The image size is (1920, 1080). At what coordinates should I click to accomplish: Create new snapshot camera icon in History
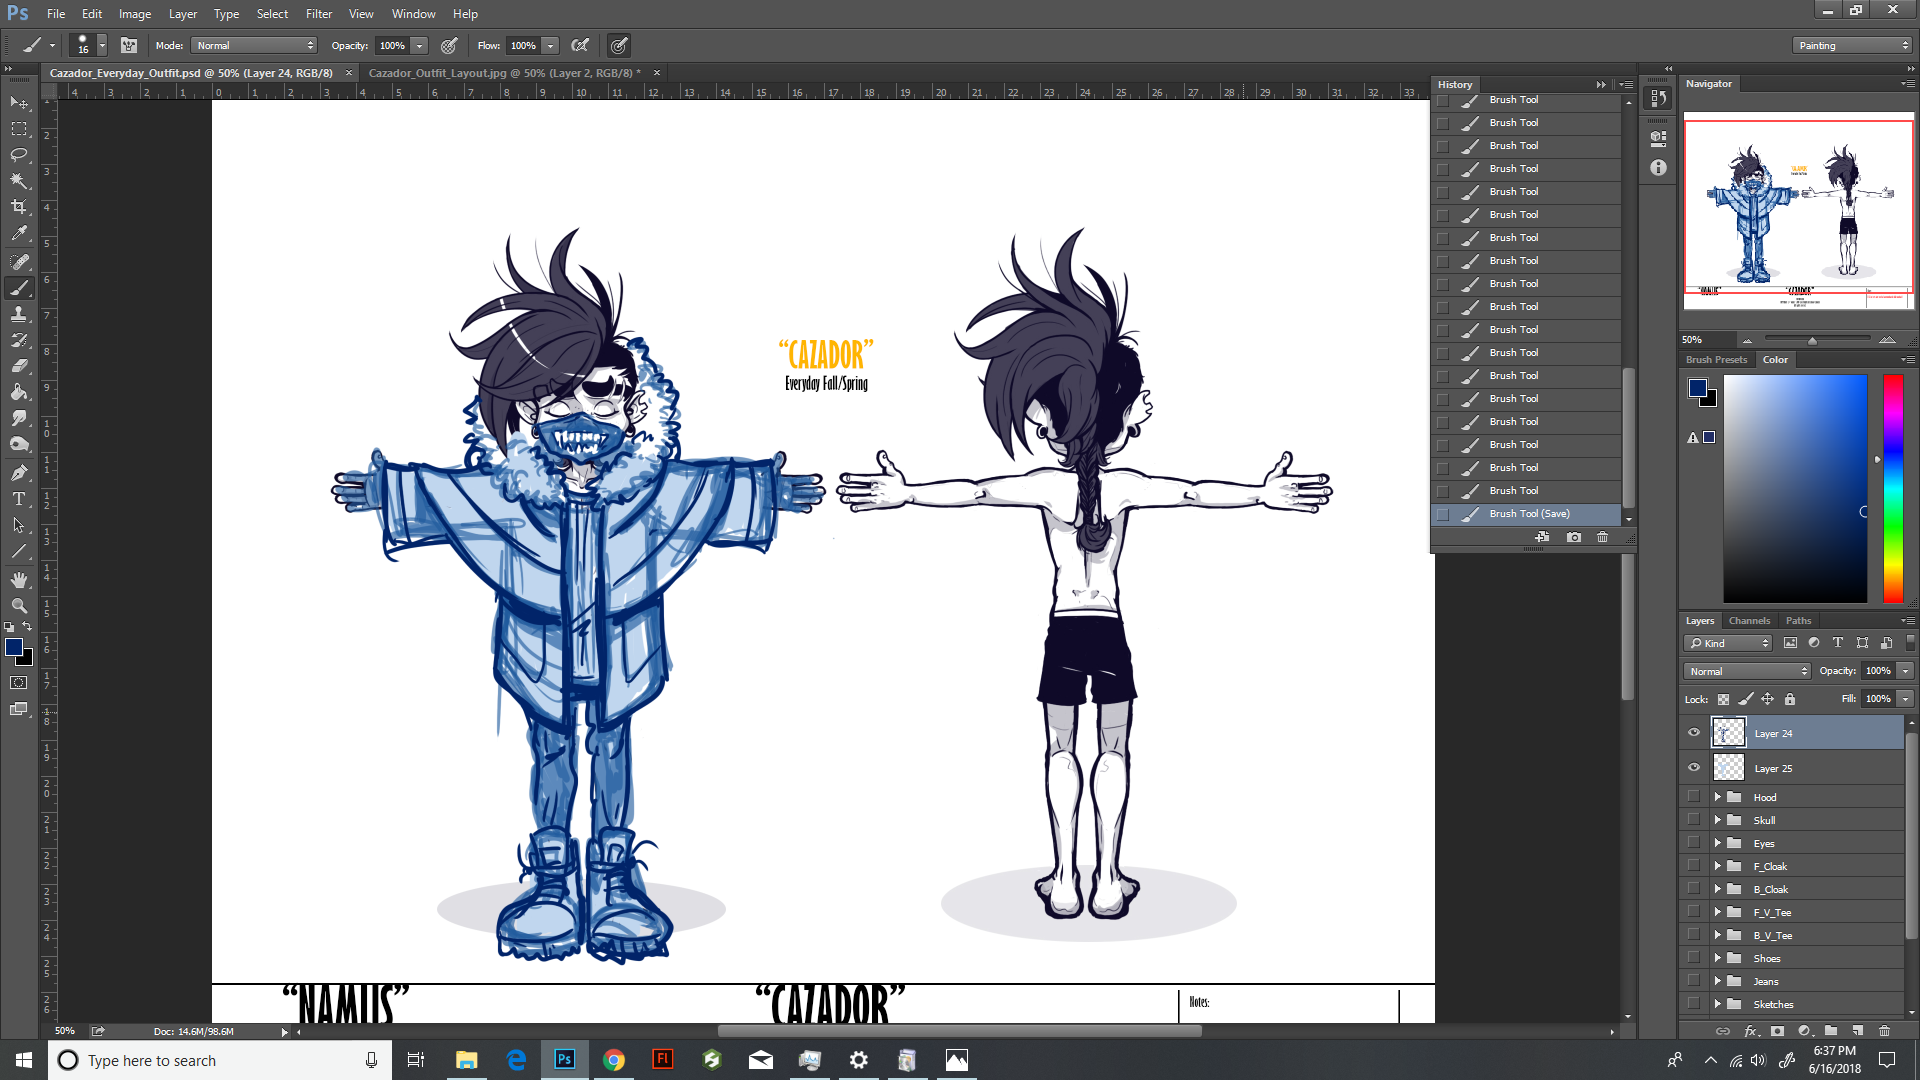(x=1574, y=537)
